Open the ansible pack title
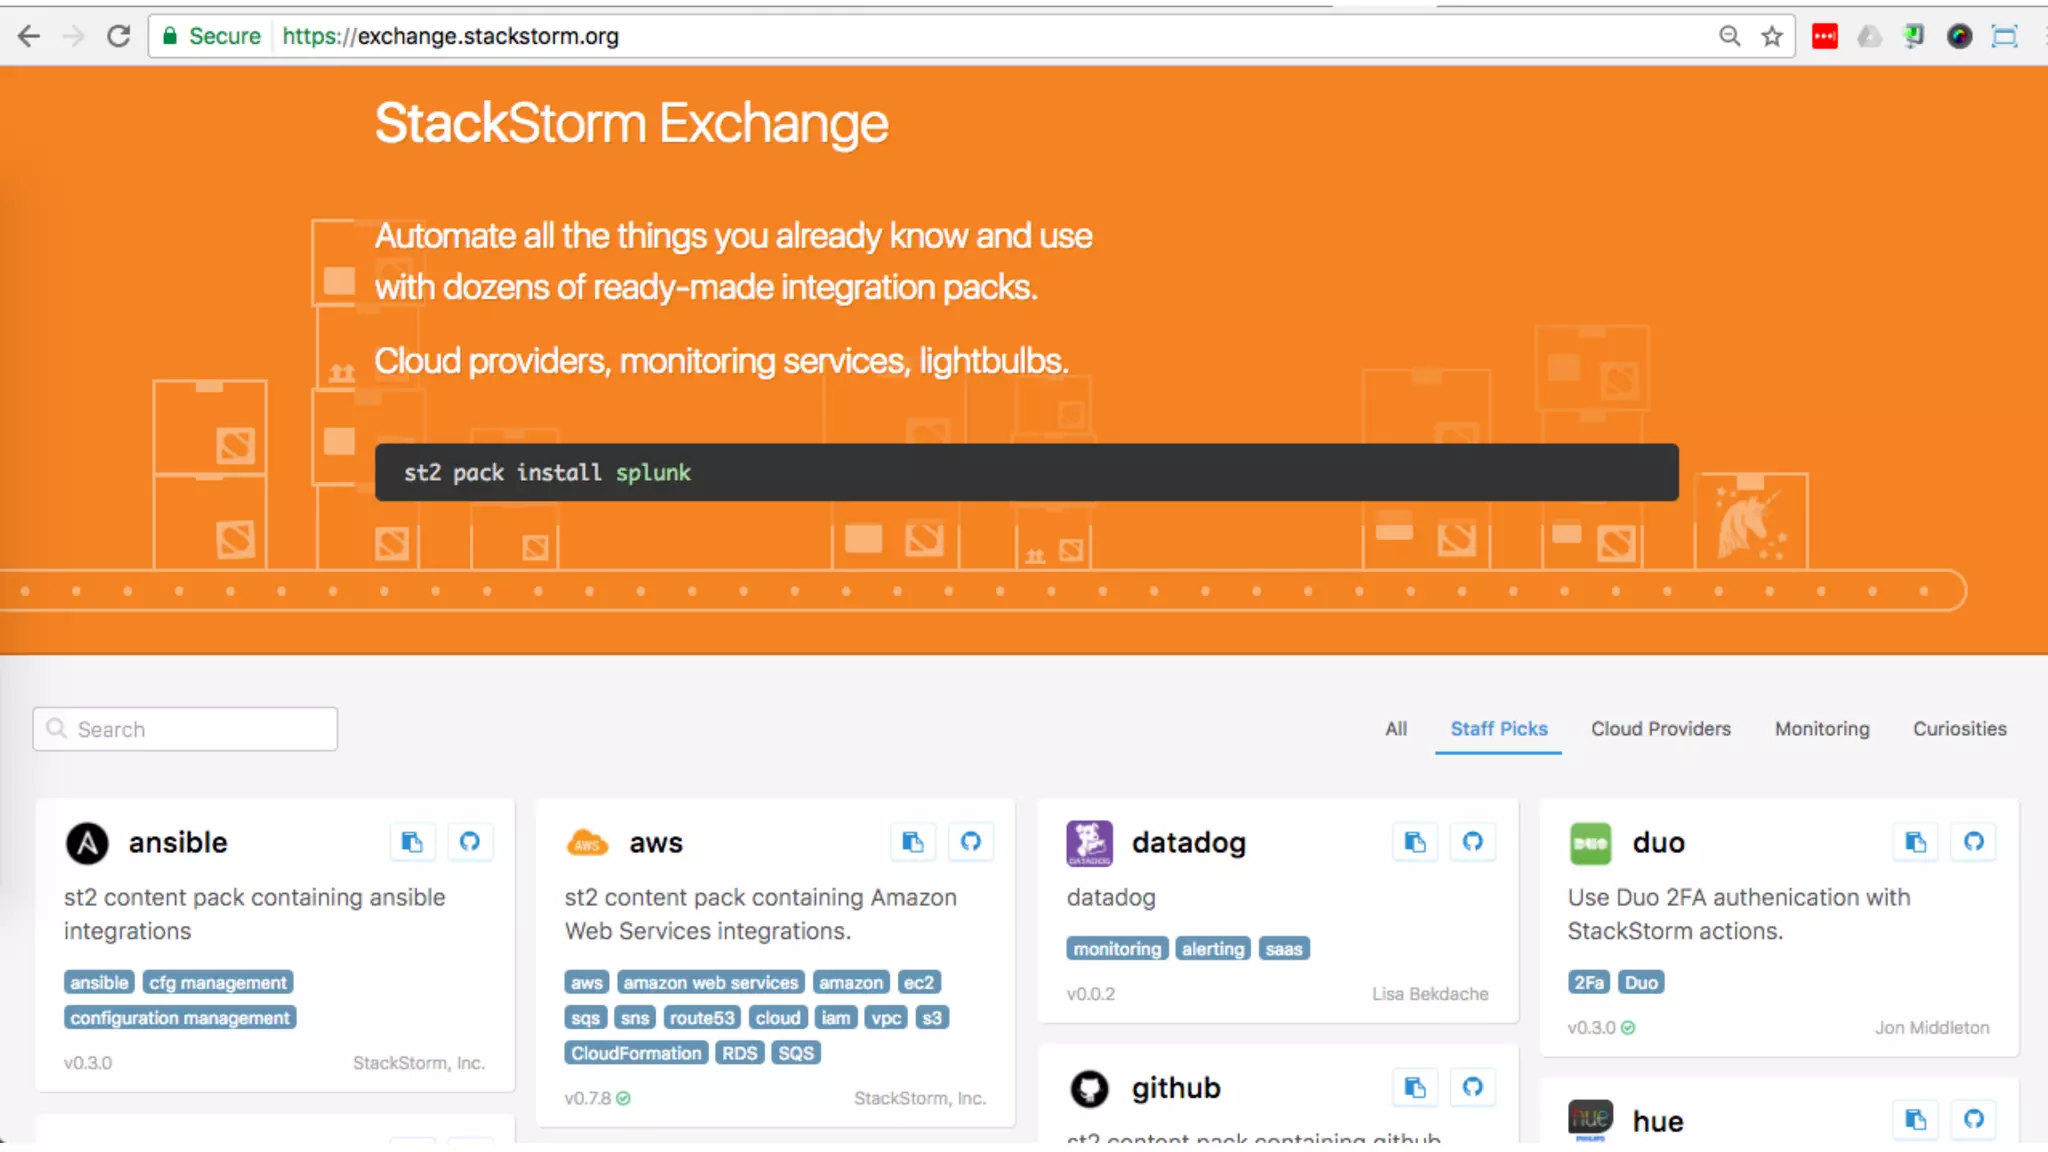 (178, 842)
